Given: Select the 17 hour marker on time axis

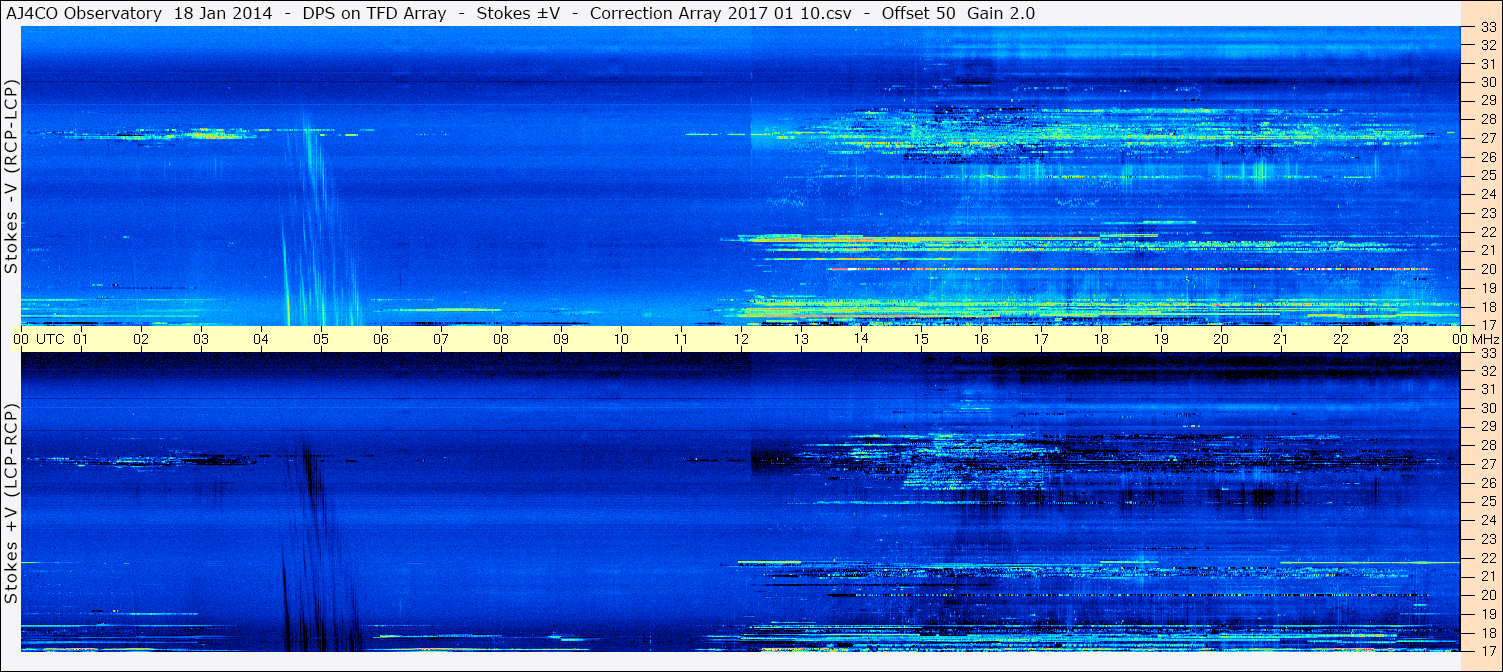Looking at the screenshot, I should coord(1041,339).
